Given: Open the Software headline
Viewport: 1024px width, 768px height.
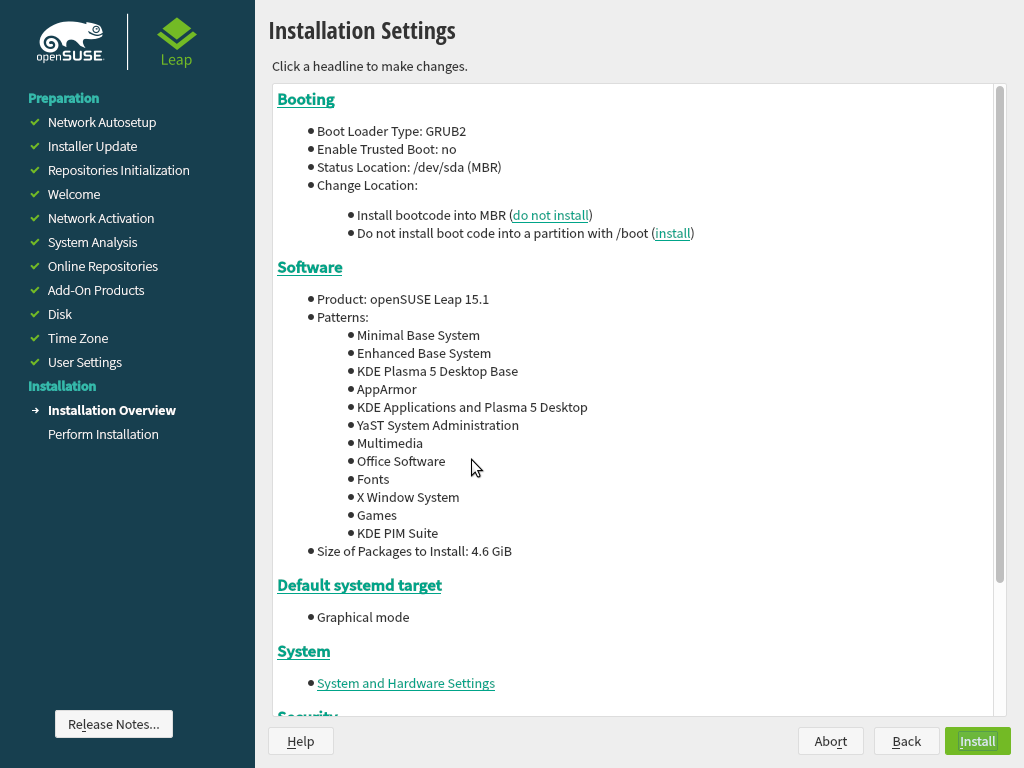Looking at the screenshot, I should coord(310,267).
